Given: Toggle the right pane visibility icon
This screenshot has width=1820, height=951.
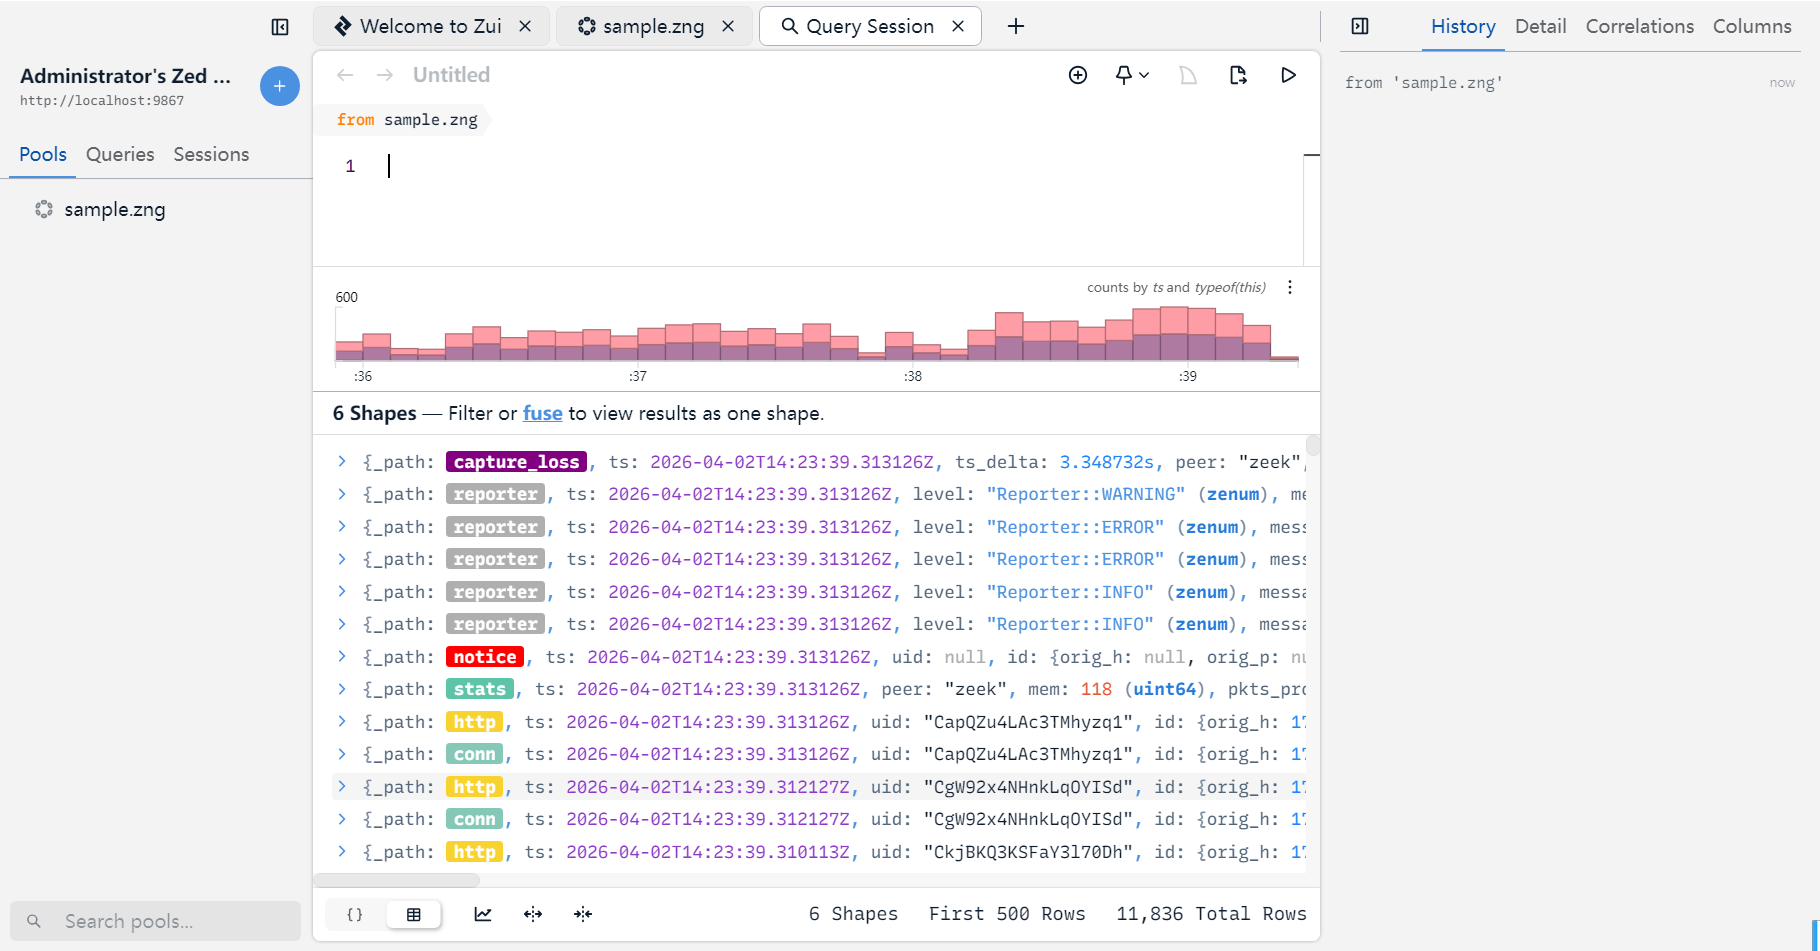Looking at the screenshot, I should [x=1360, y=27].
